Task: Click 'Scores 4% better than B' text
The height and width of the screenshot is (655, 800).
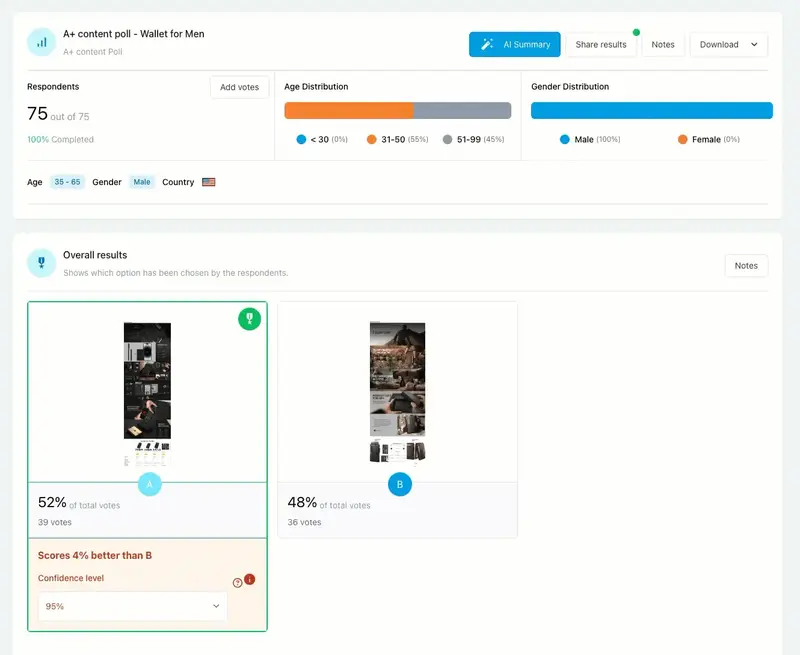Action: click(95, 556)
